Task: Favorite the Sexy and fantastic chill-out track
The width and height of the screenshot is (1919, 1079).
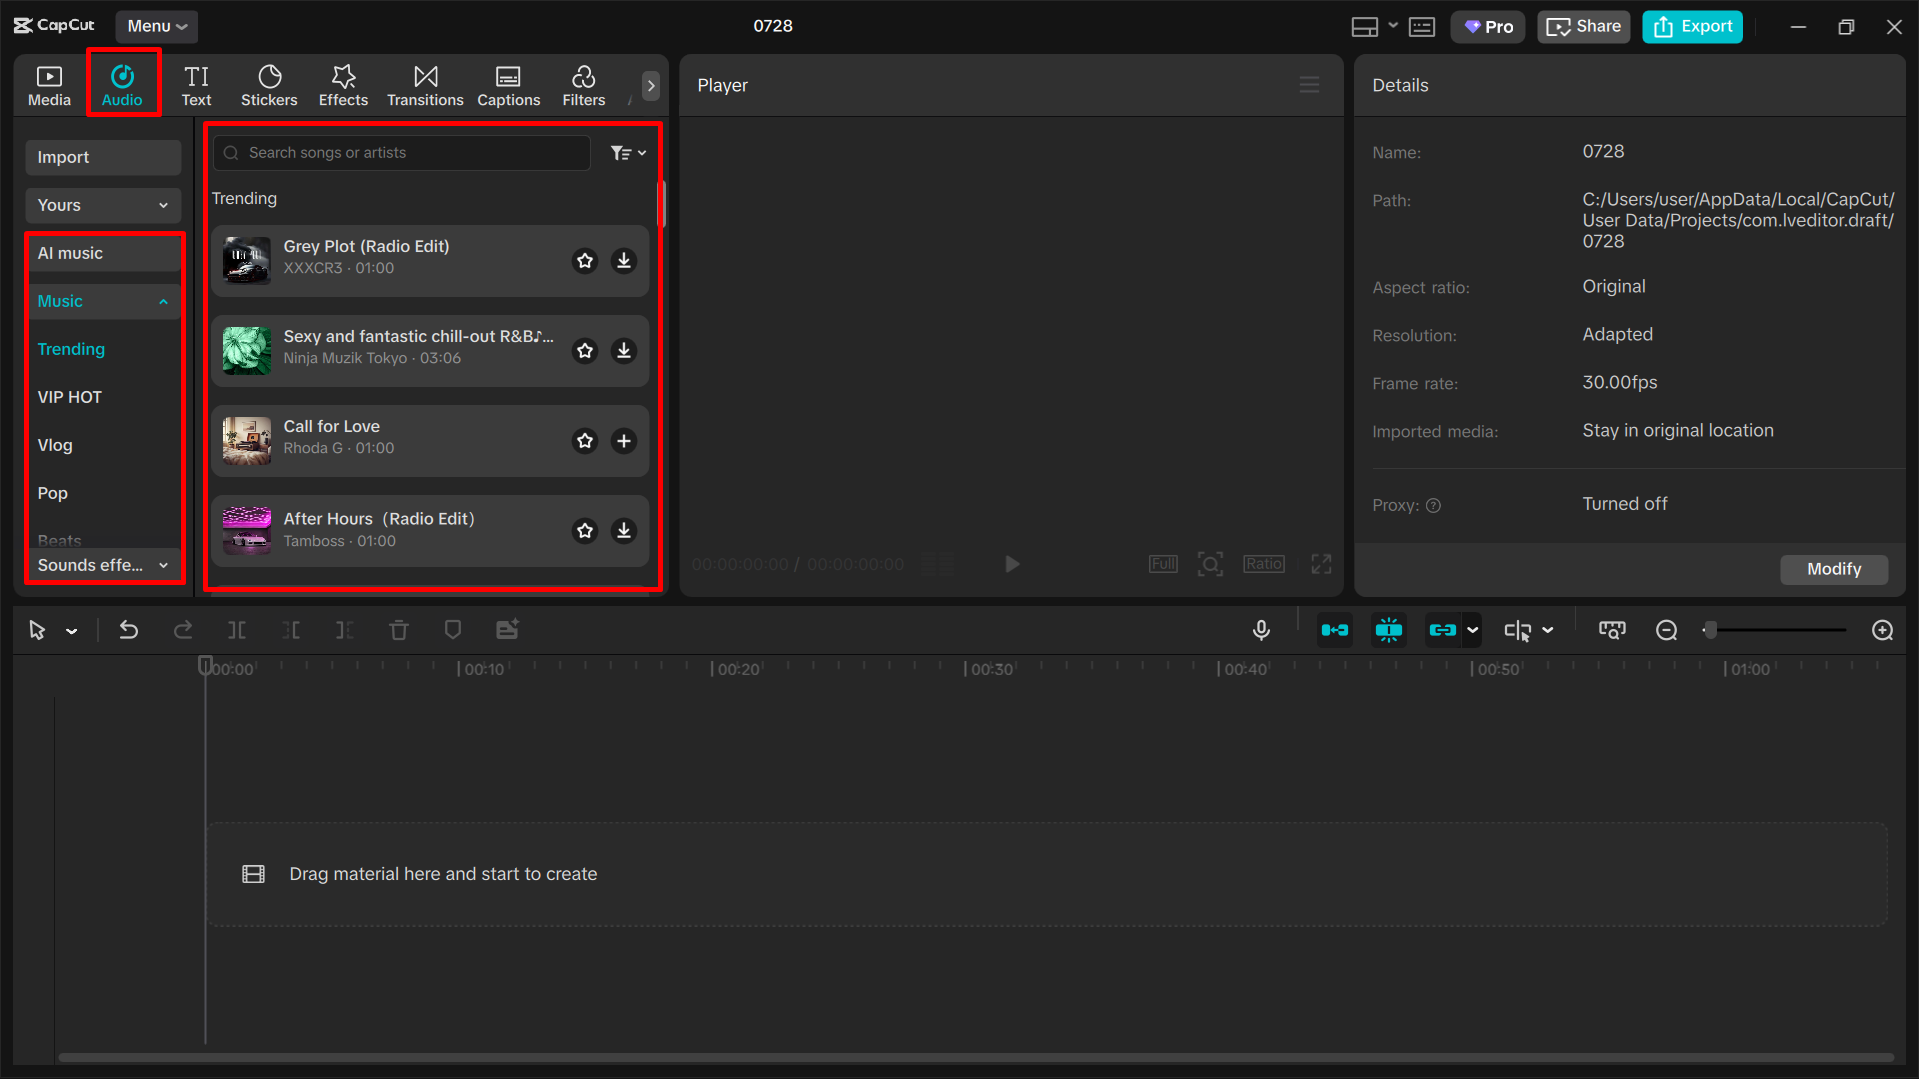Action: click(585, 351)
